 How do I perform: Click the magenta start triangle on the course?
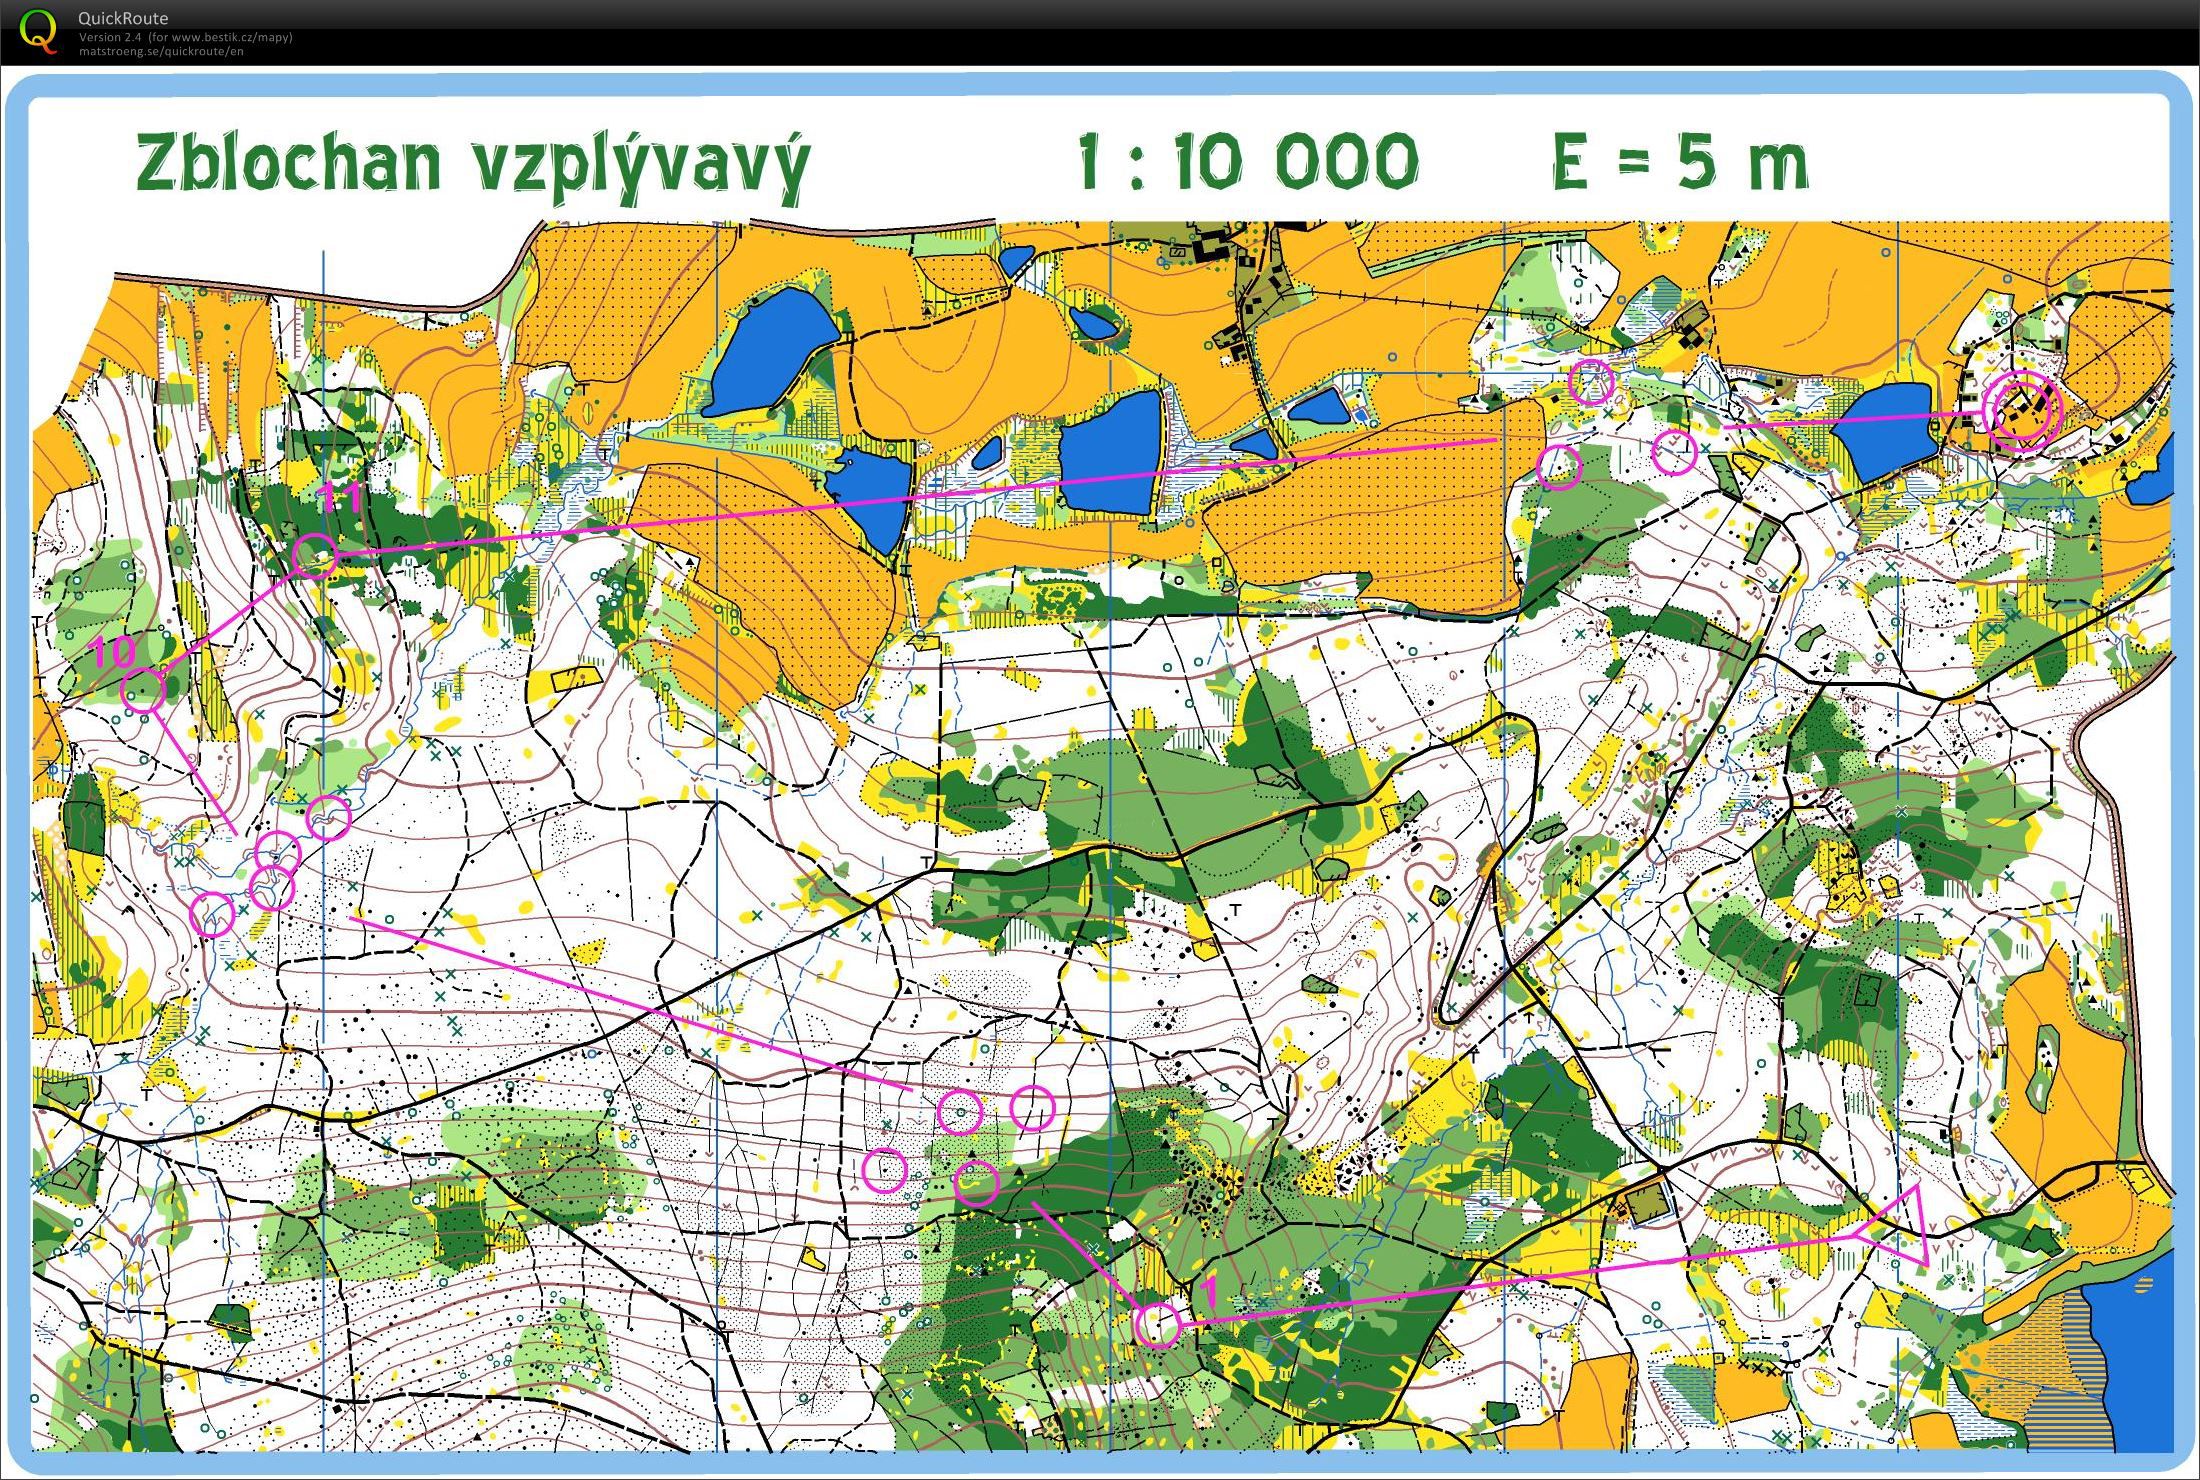(x=1892, y=1227)
